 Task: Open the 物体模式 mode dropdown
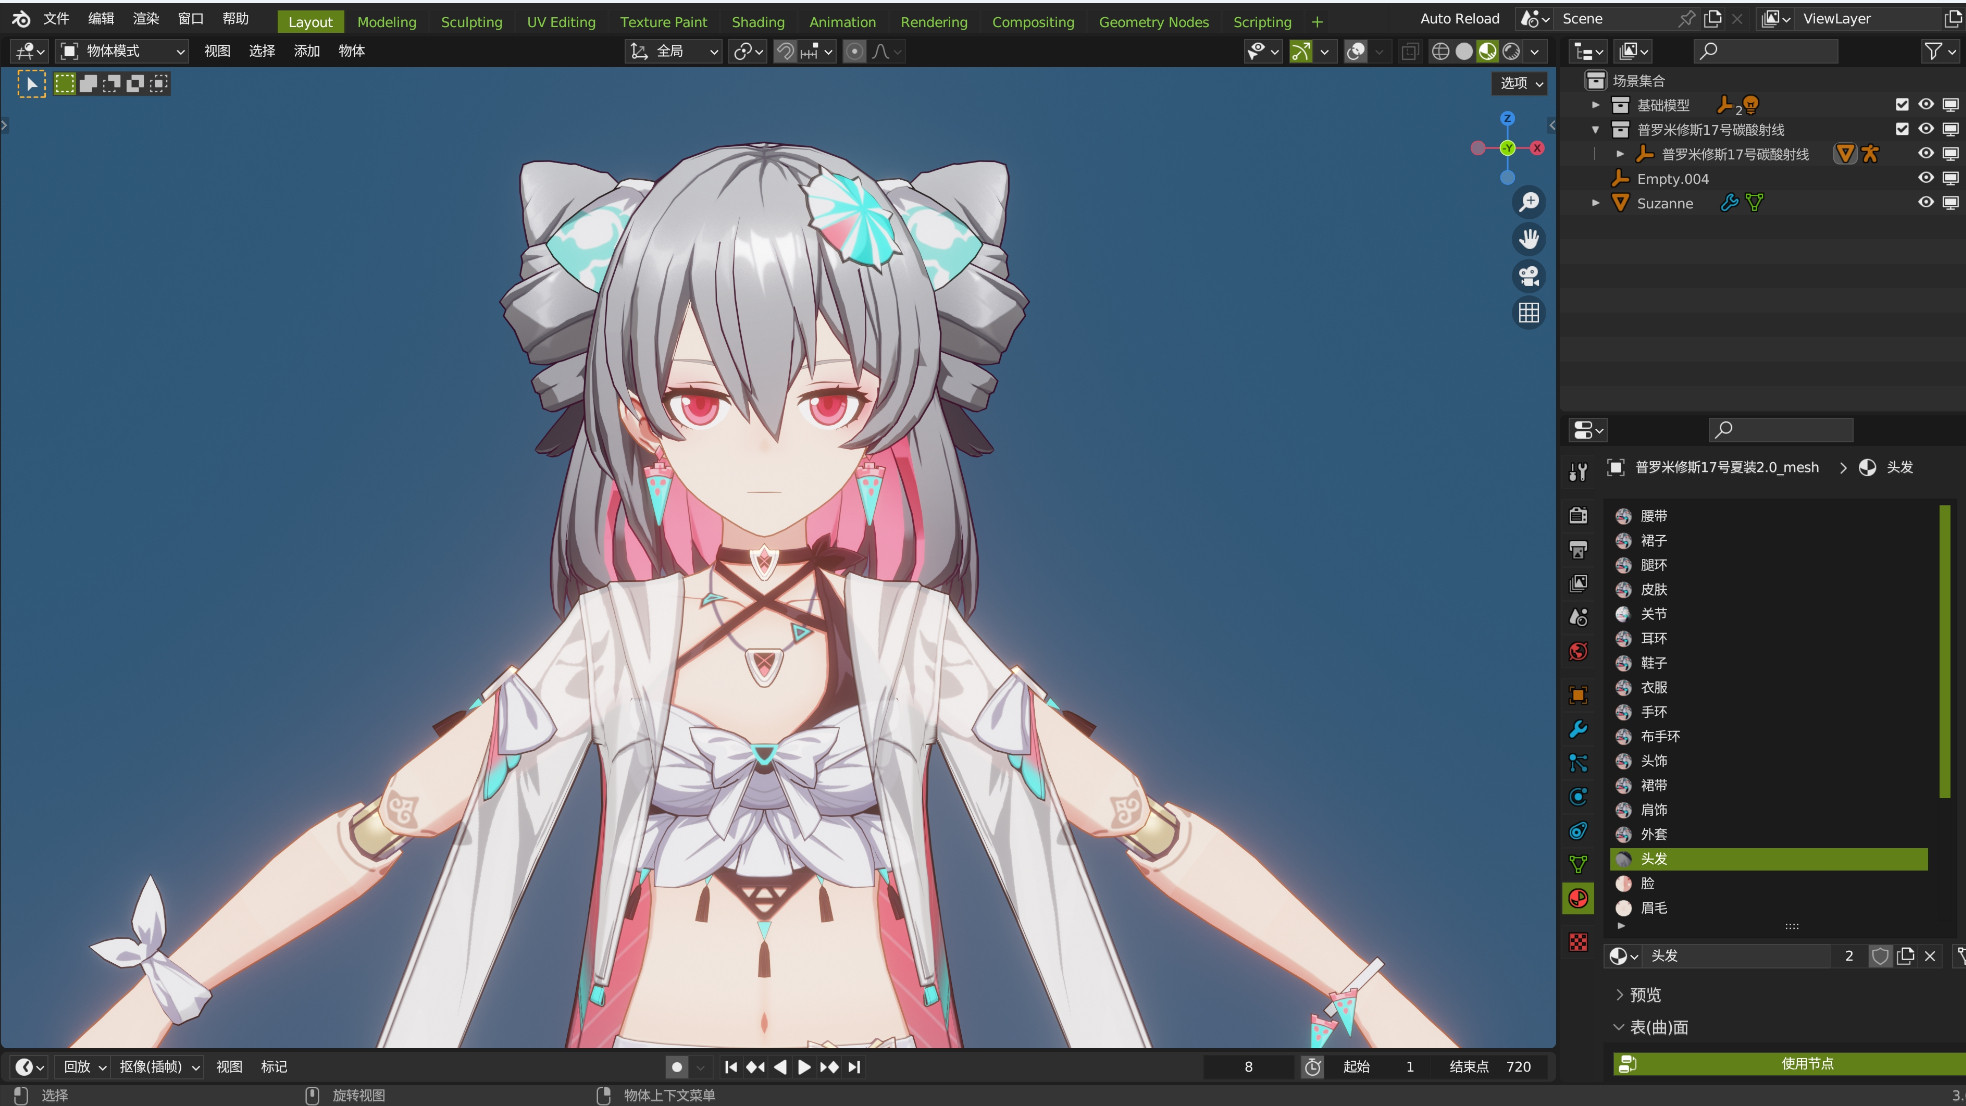pos(122,51)
